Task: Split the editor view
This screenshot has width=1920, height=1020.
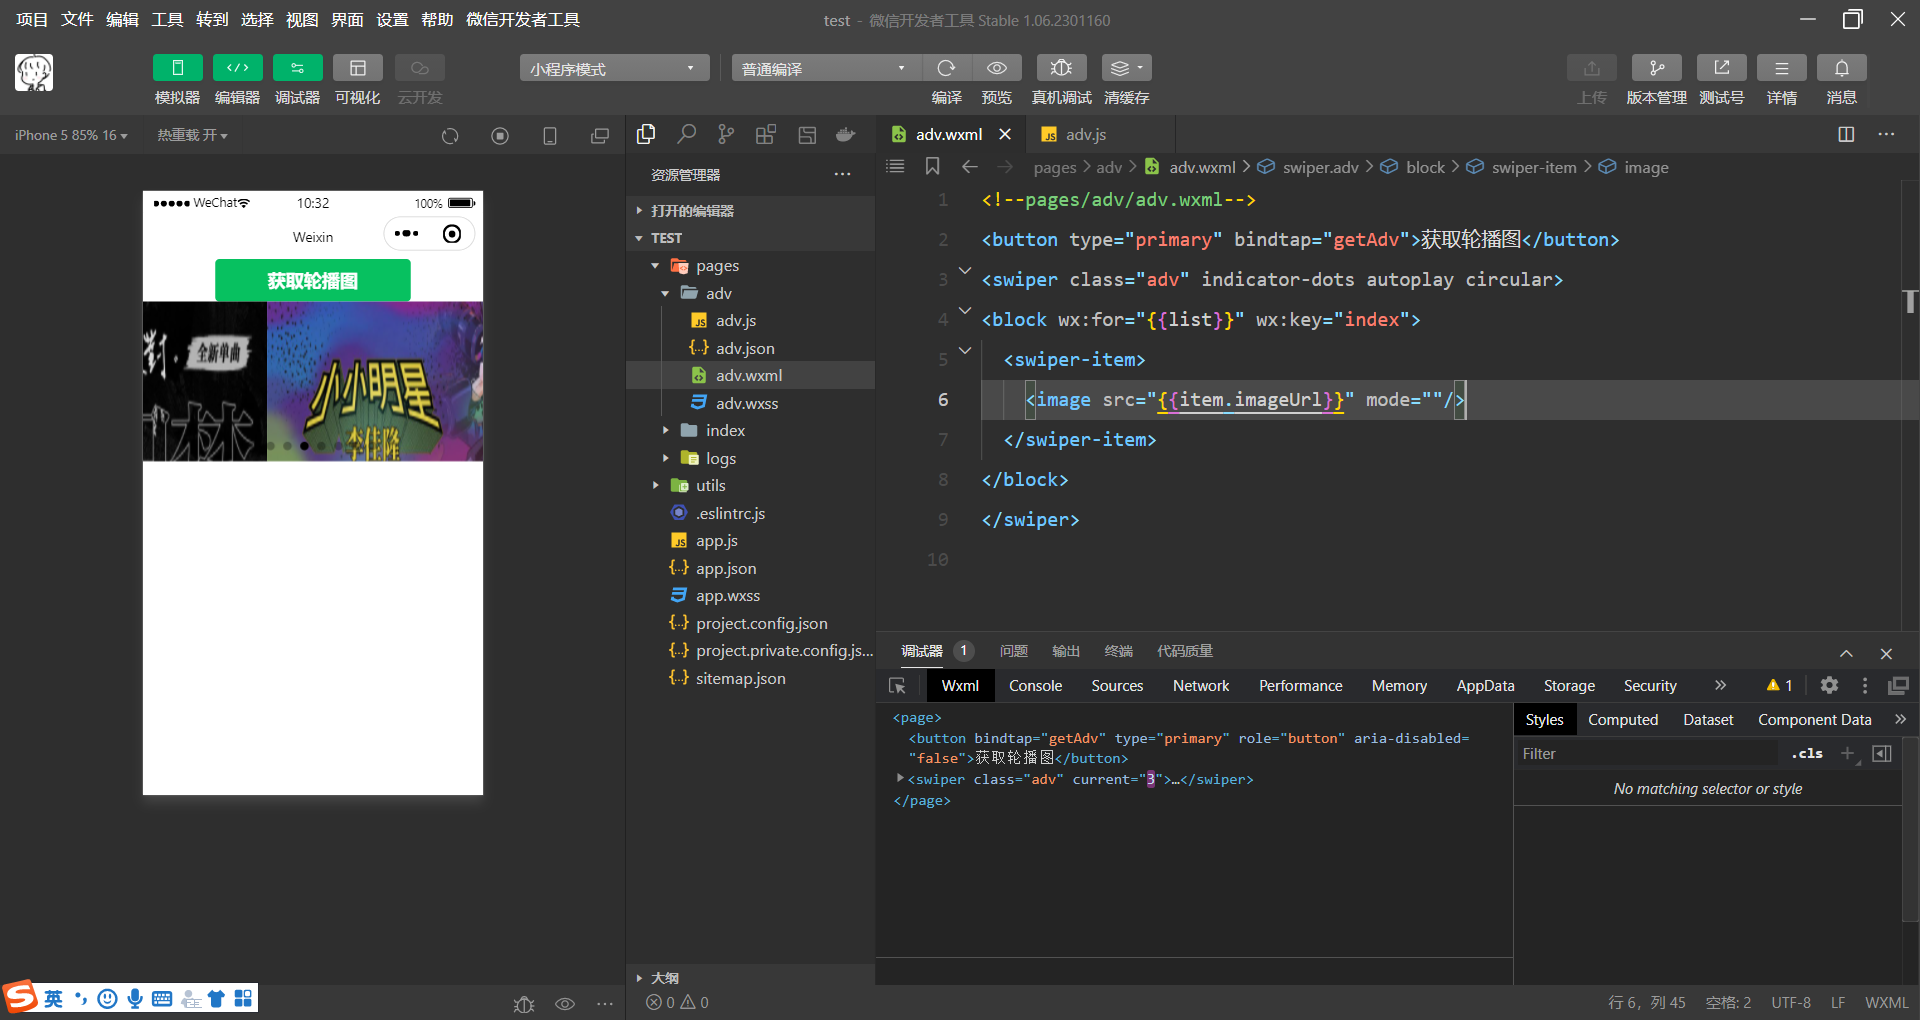Action: click(1846, 134)
